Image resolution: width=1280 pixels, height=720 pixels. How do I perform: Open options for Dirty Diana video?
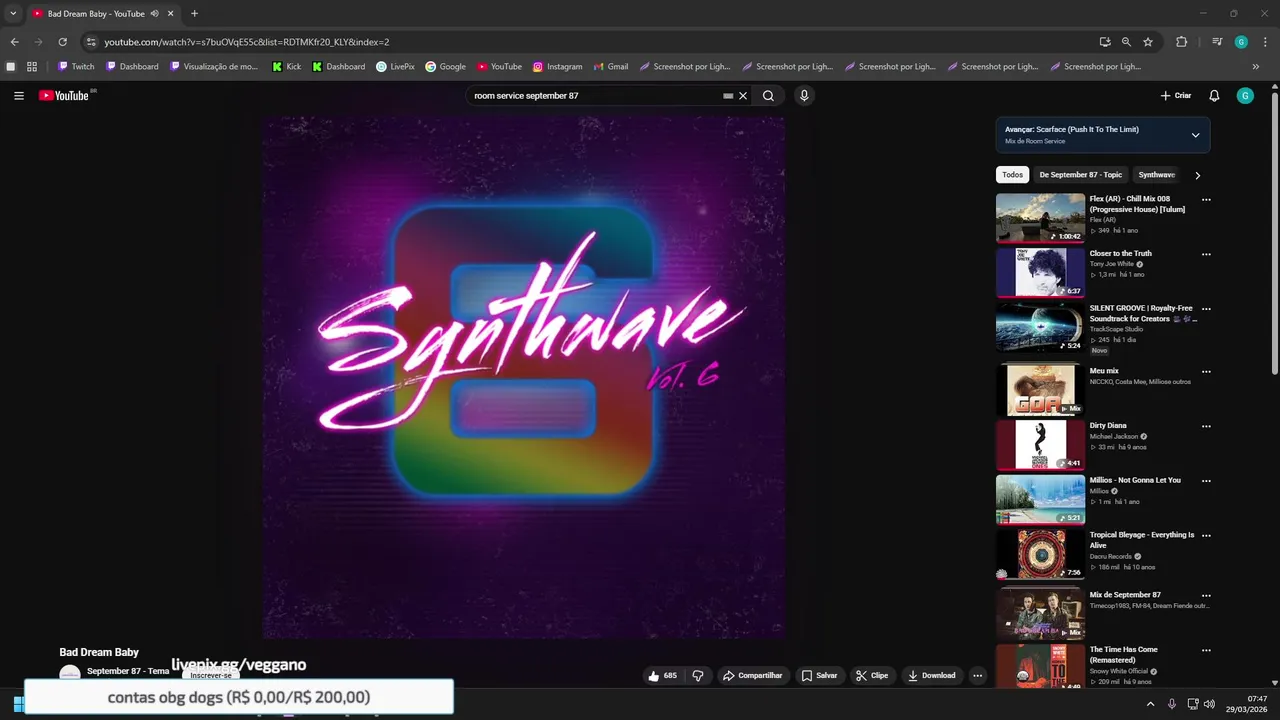[x=1206, y=426]
